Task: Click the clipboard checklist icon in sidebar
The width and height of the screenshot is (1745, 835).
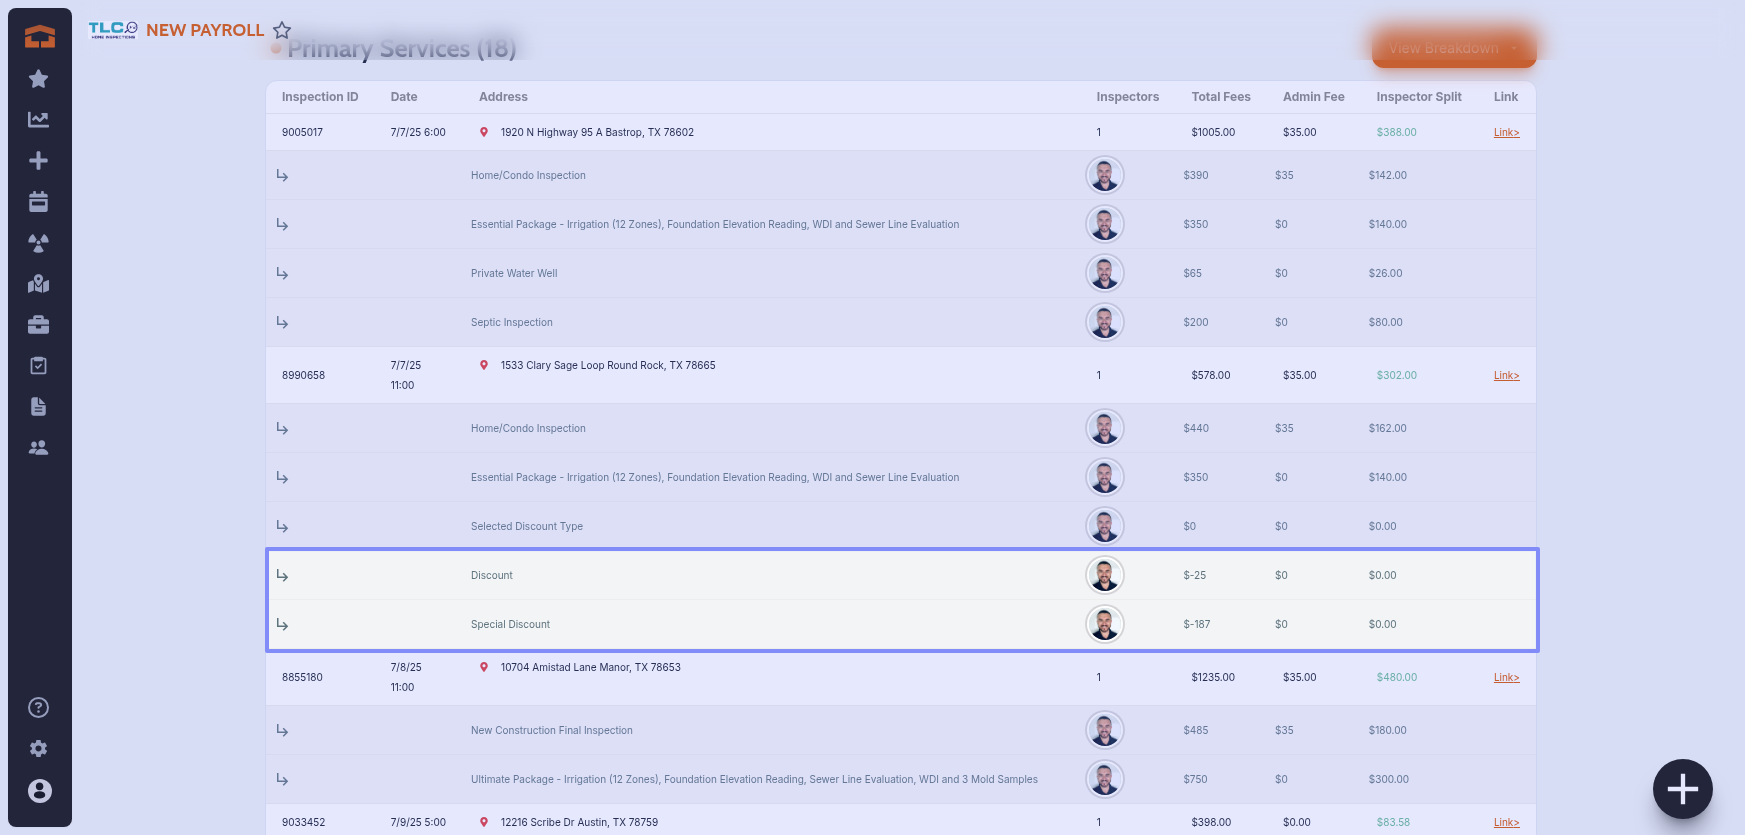Action: [x=39, y=366]
